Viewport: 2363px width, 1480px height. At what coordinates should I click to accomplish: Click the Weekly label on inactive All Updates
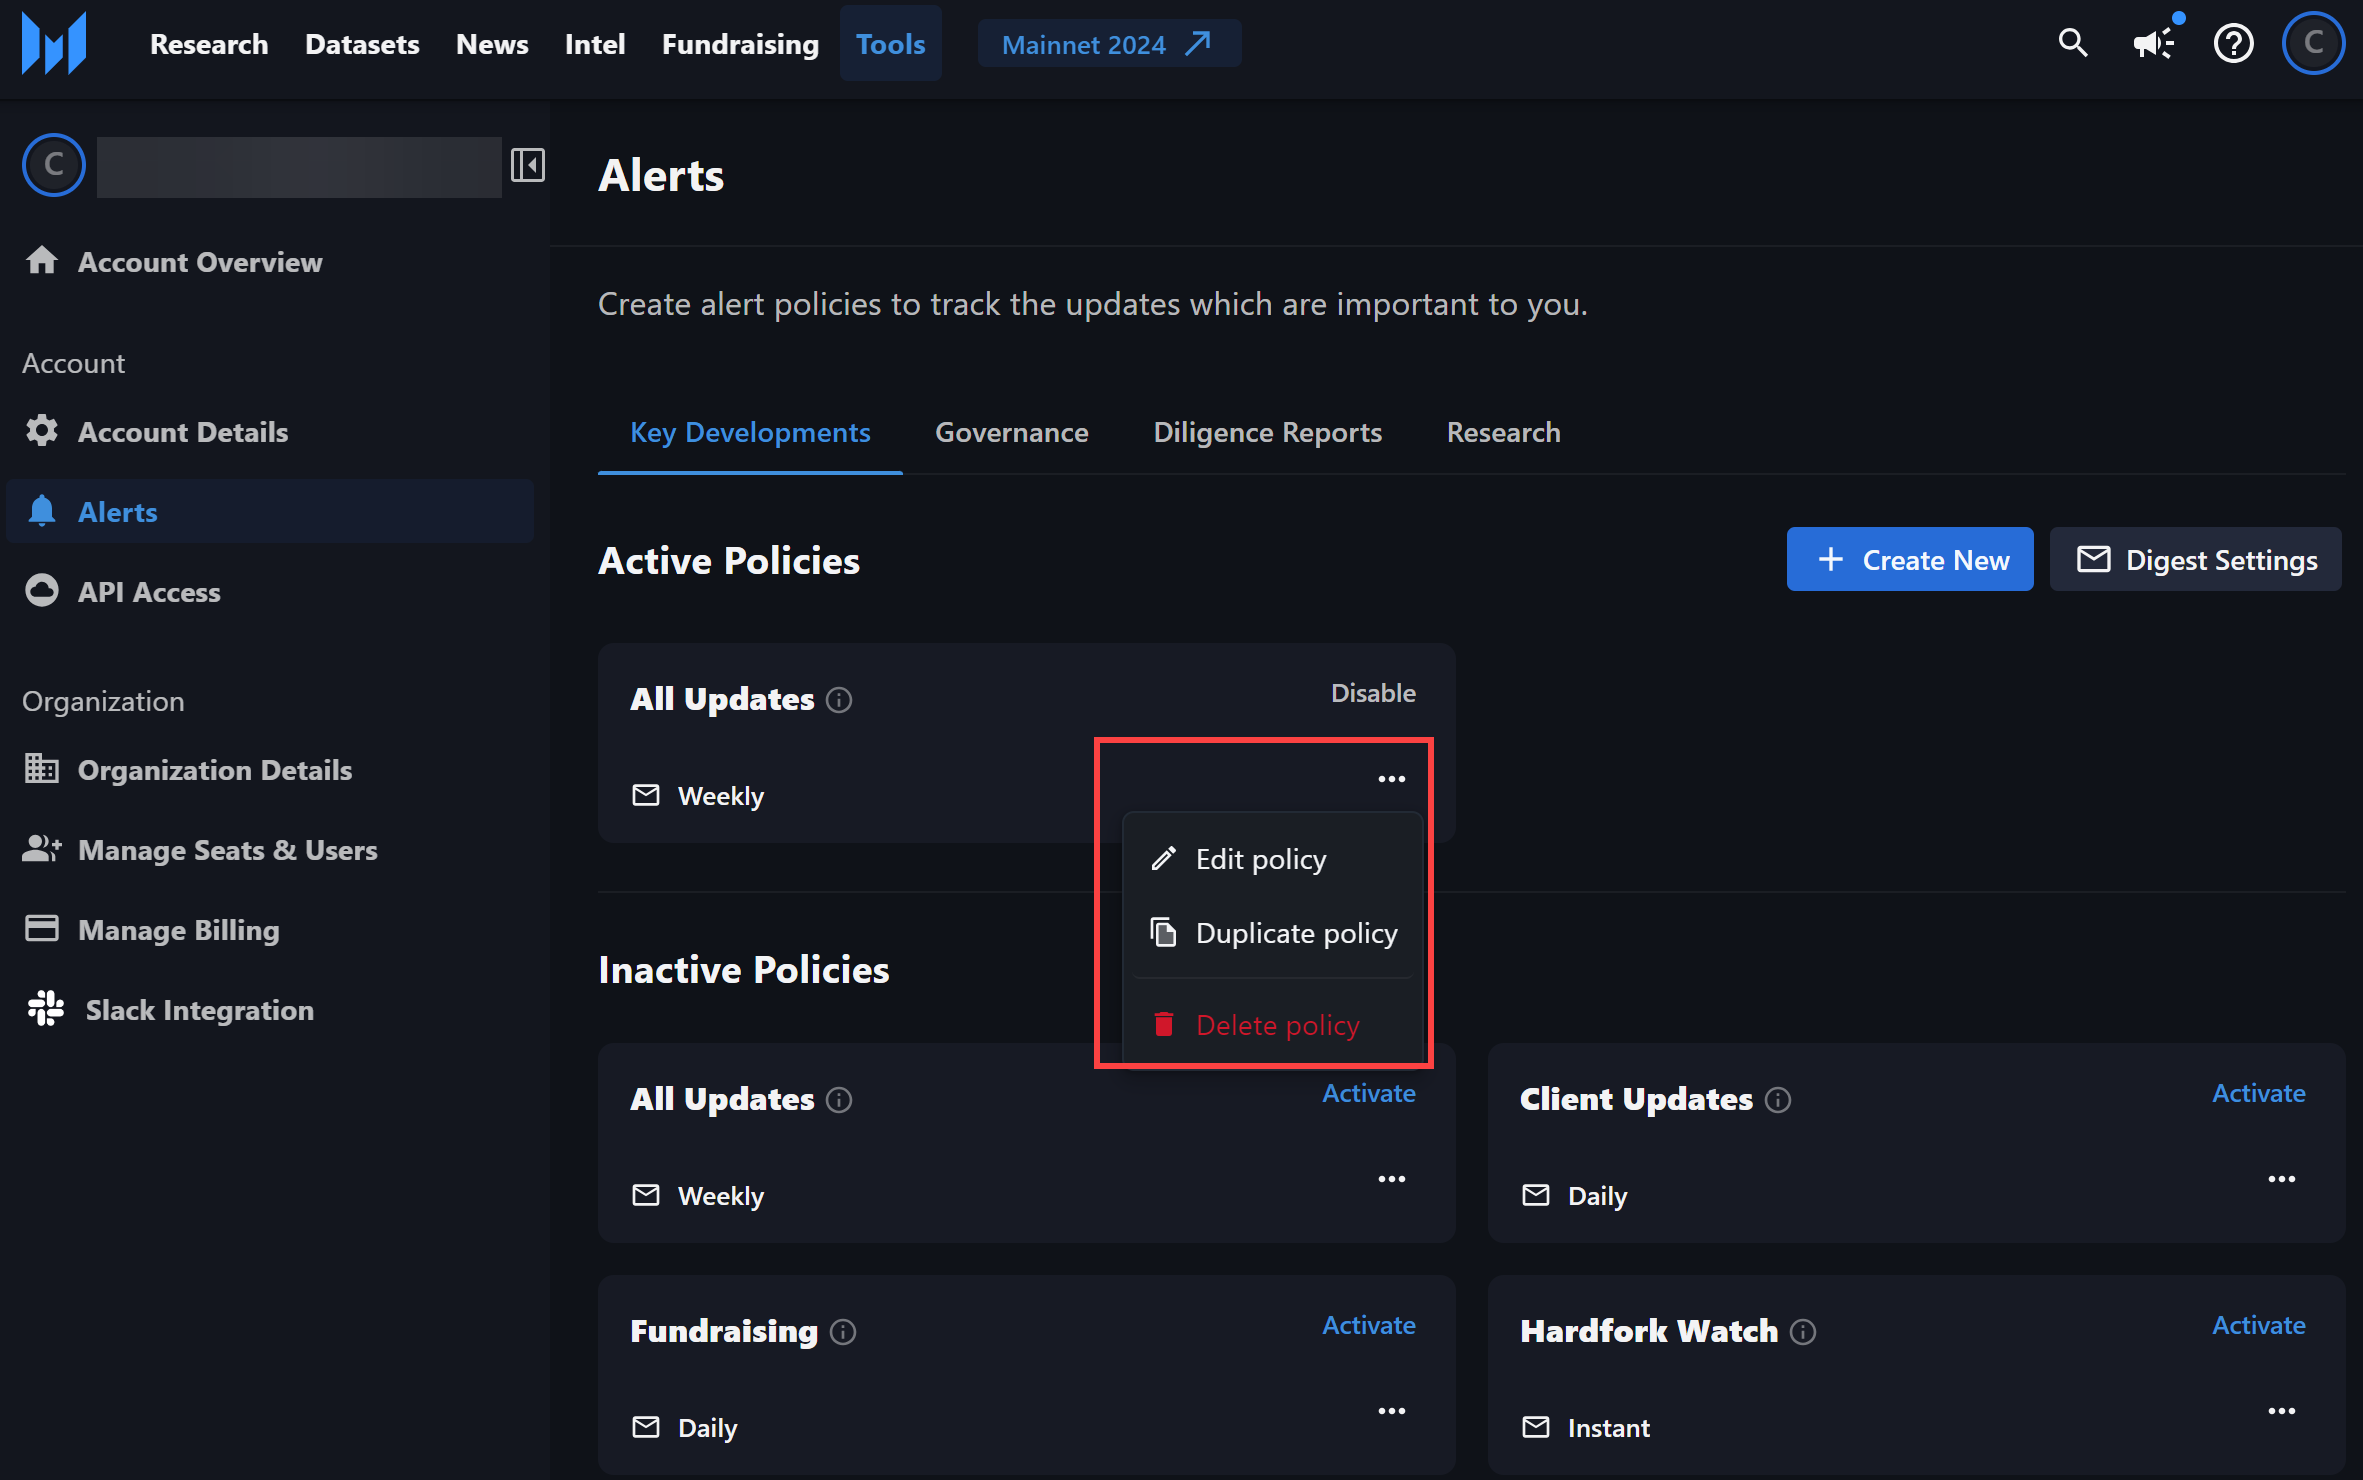(x=720, y=1196)
